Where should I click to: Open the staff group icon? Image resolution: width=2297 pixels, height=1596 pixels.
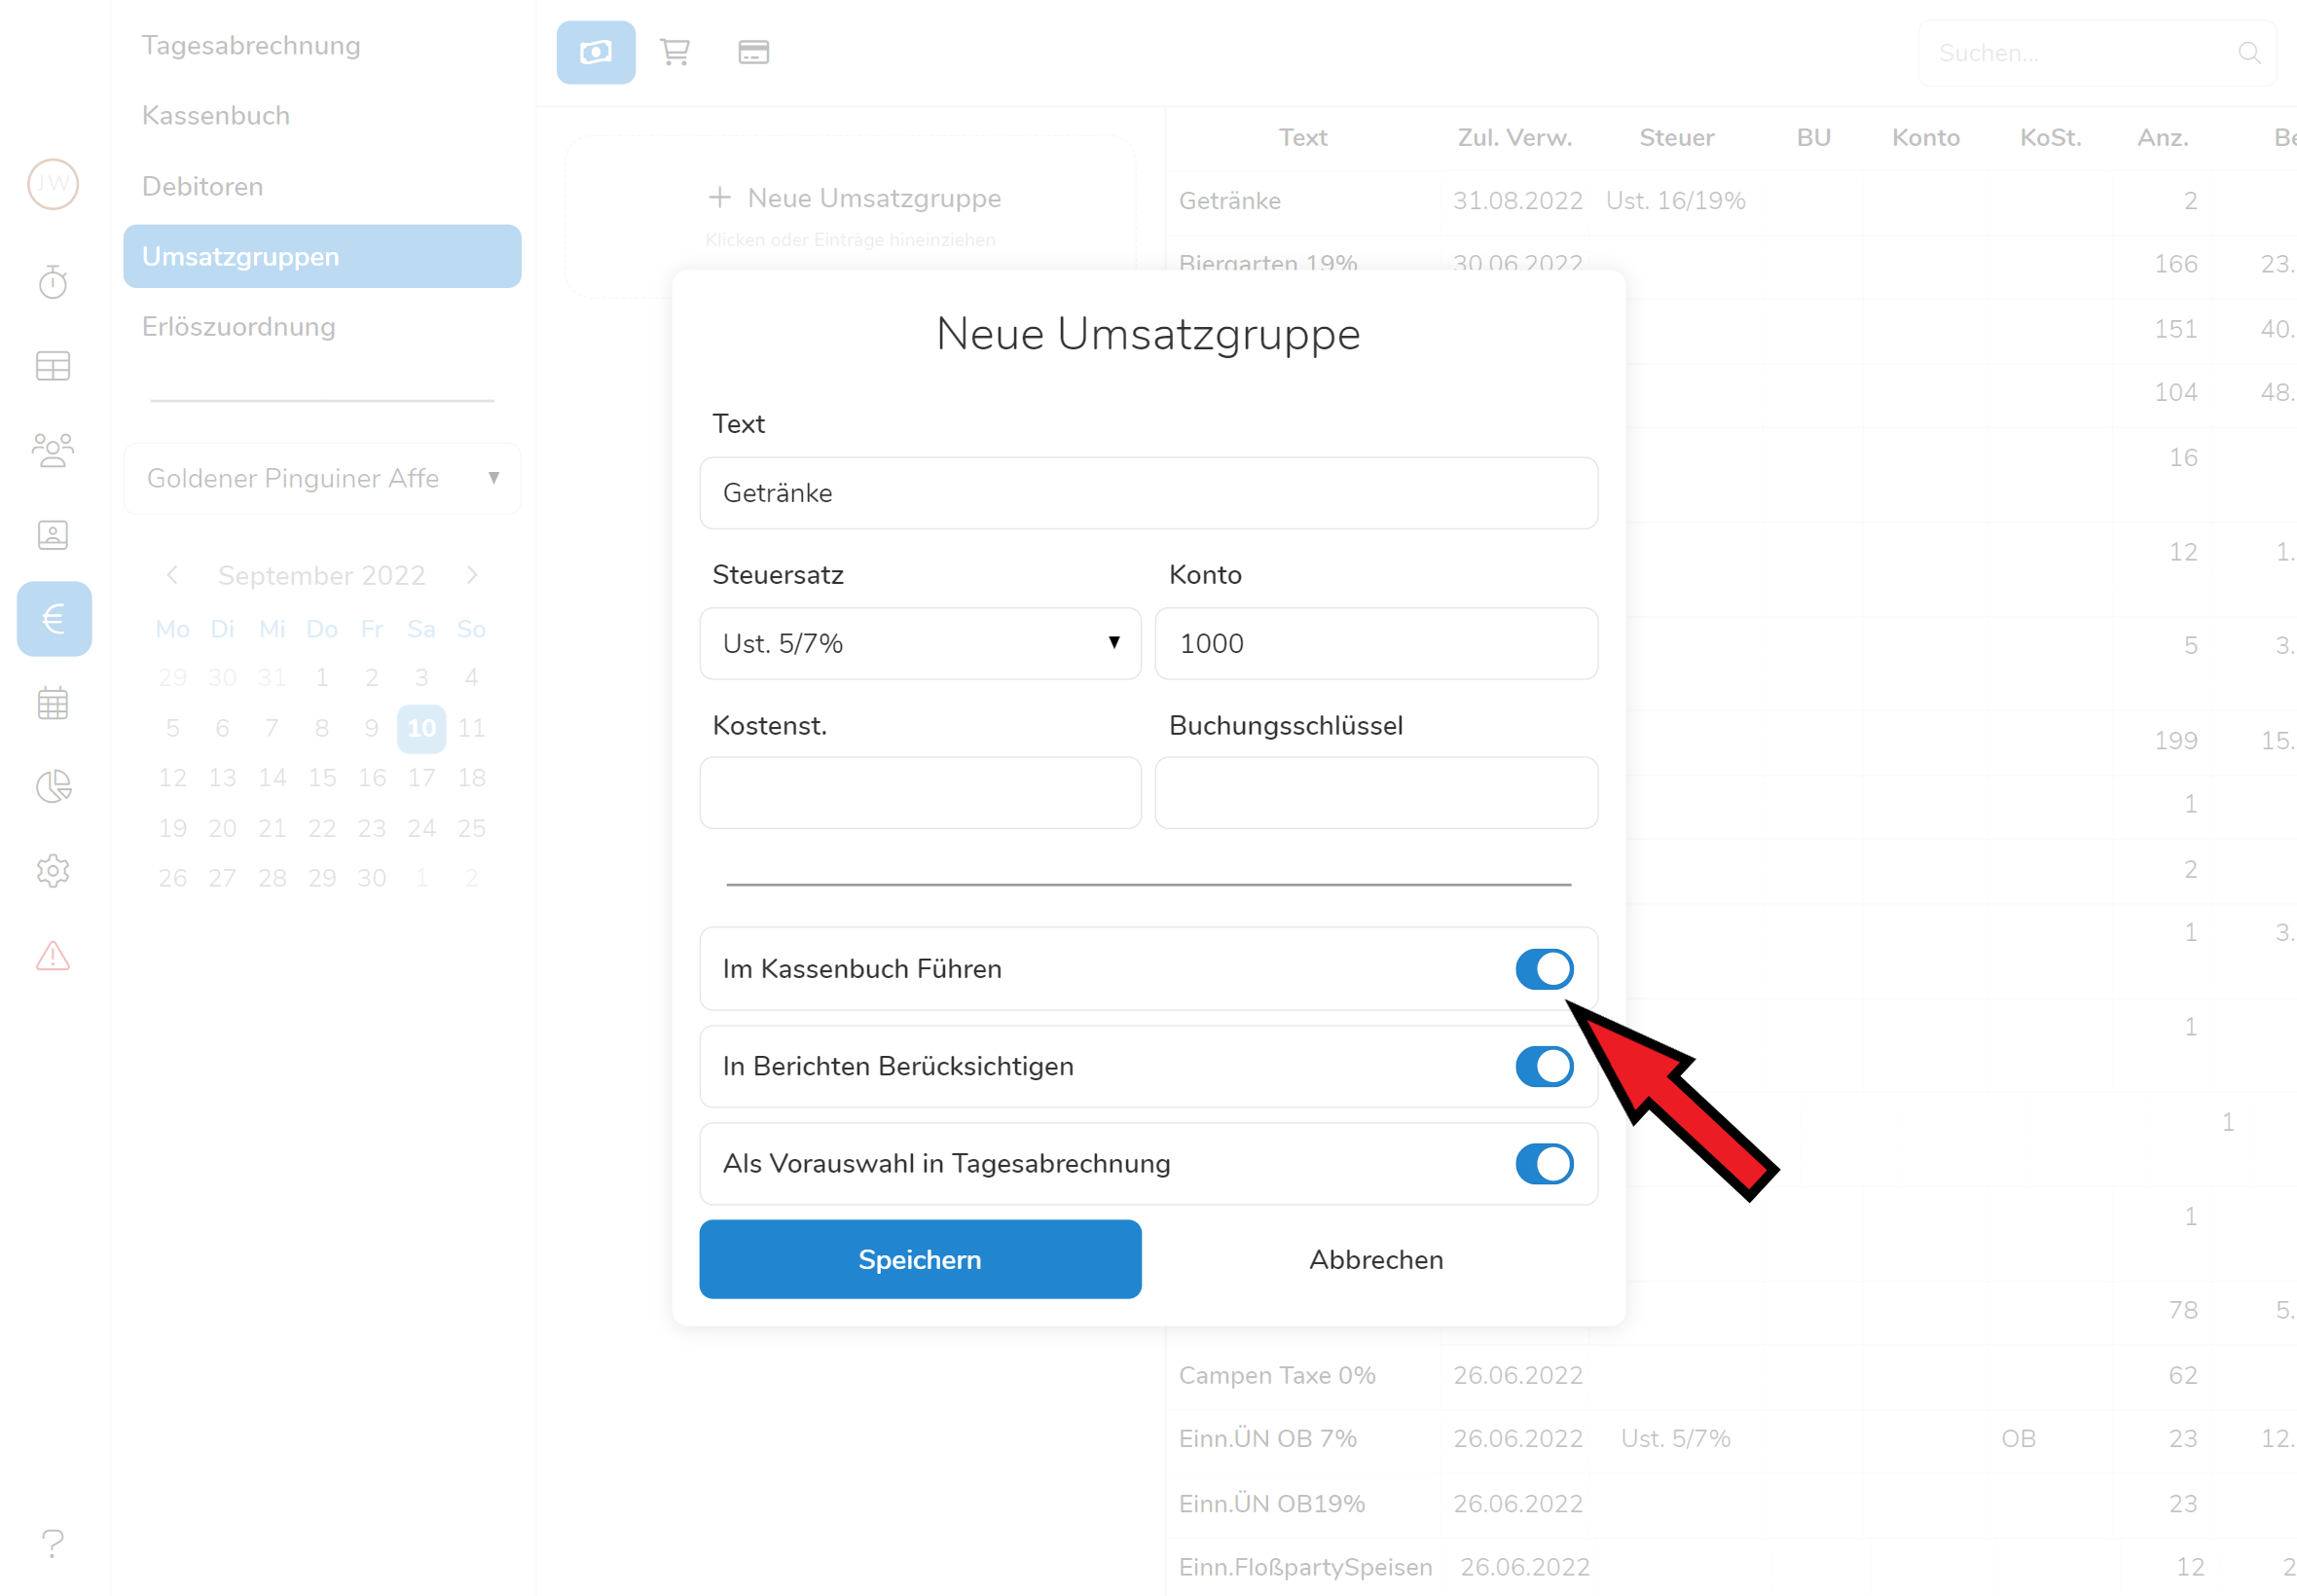click(x=53, y=450)
